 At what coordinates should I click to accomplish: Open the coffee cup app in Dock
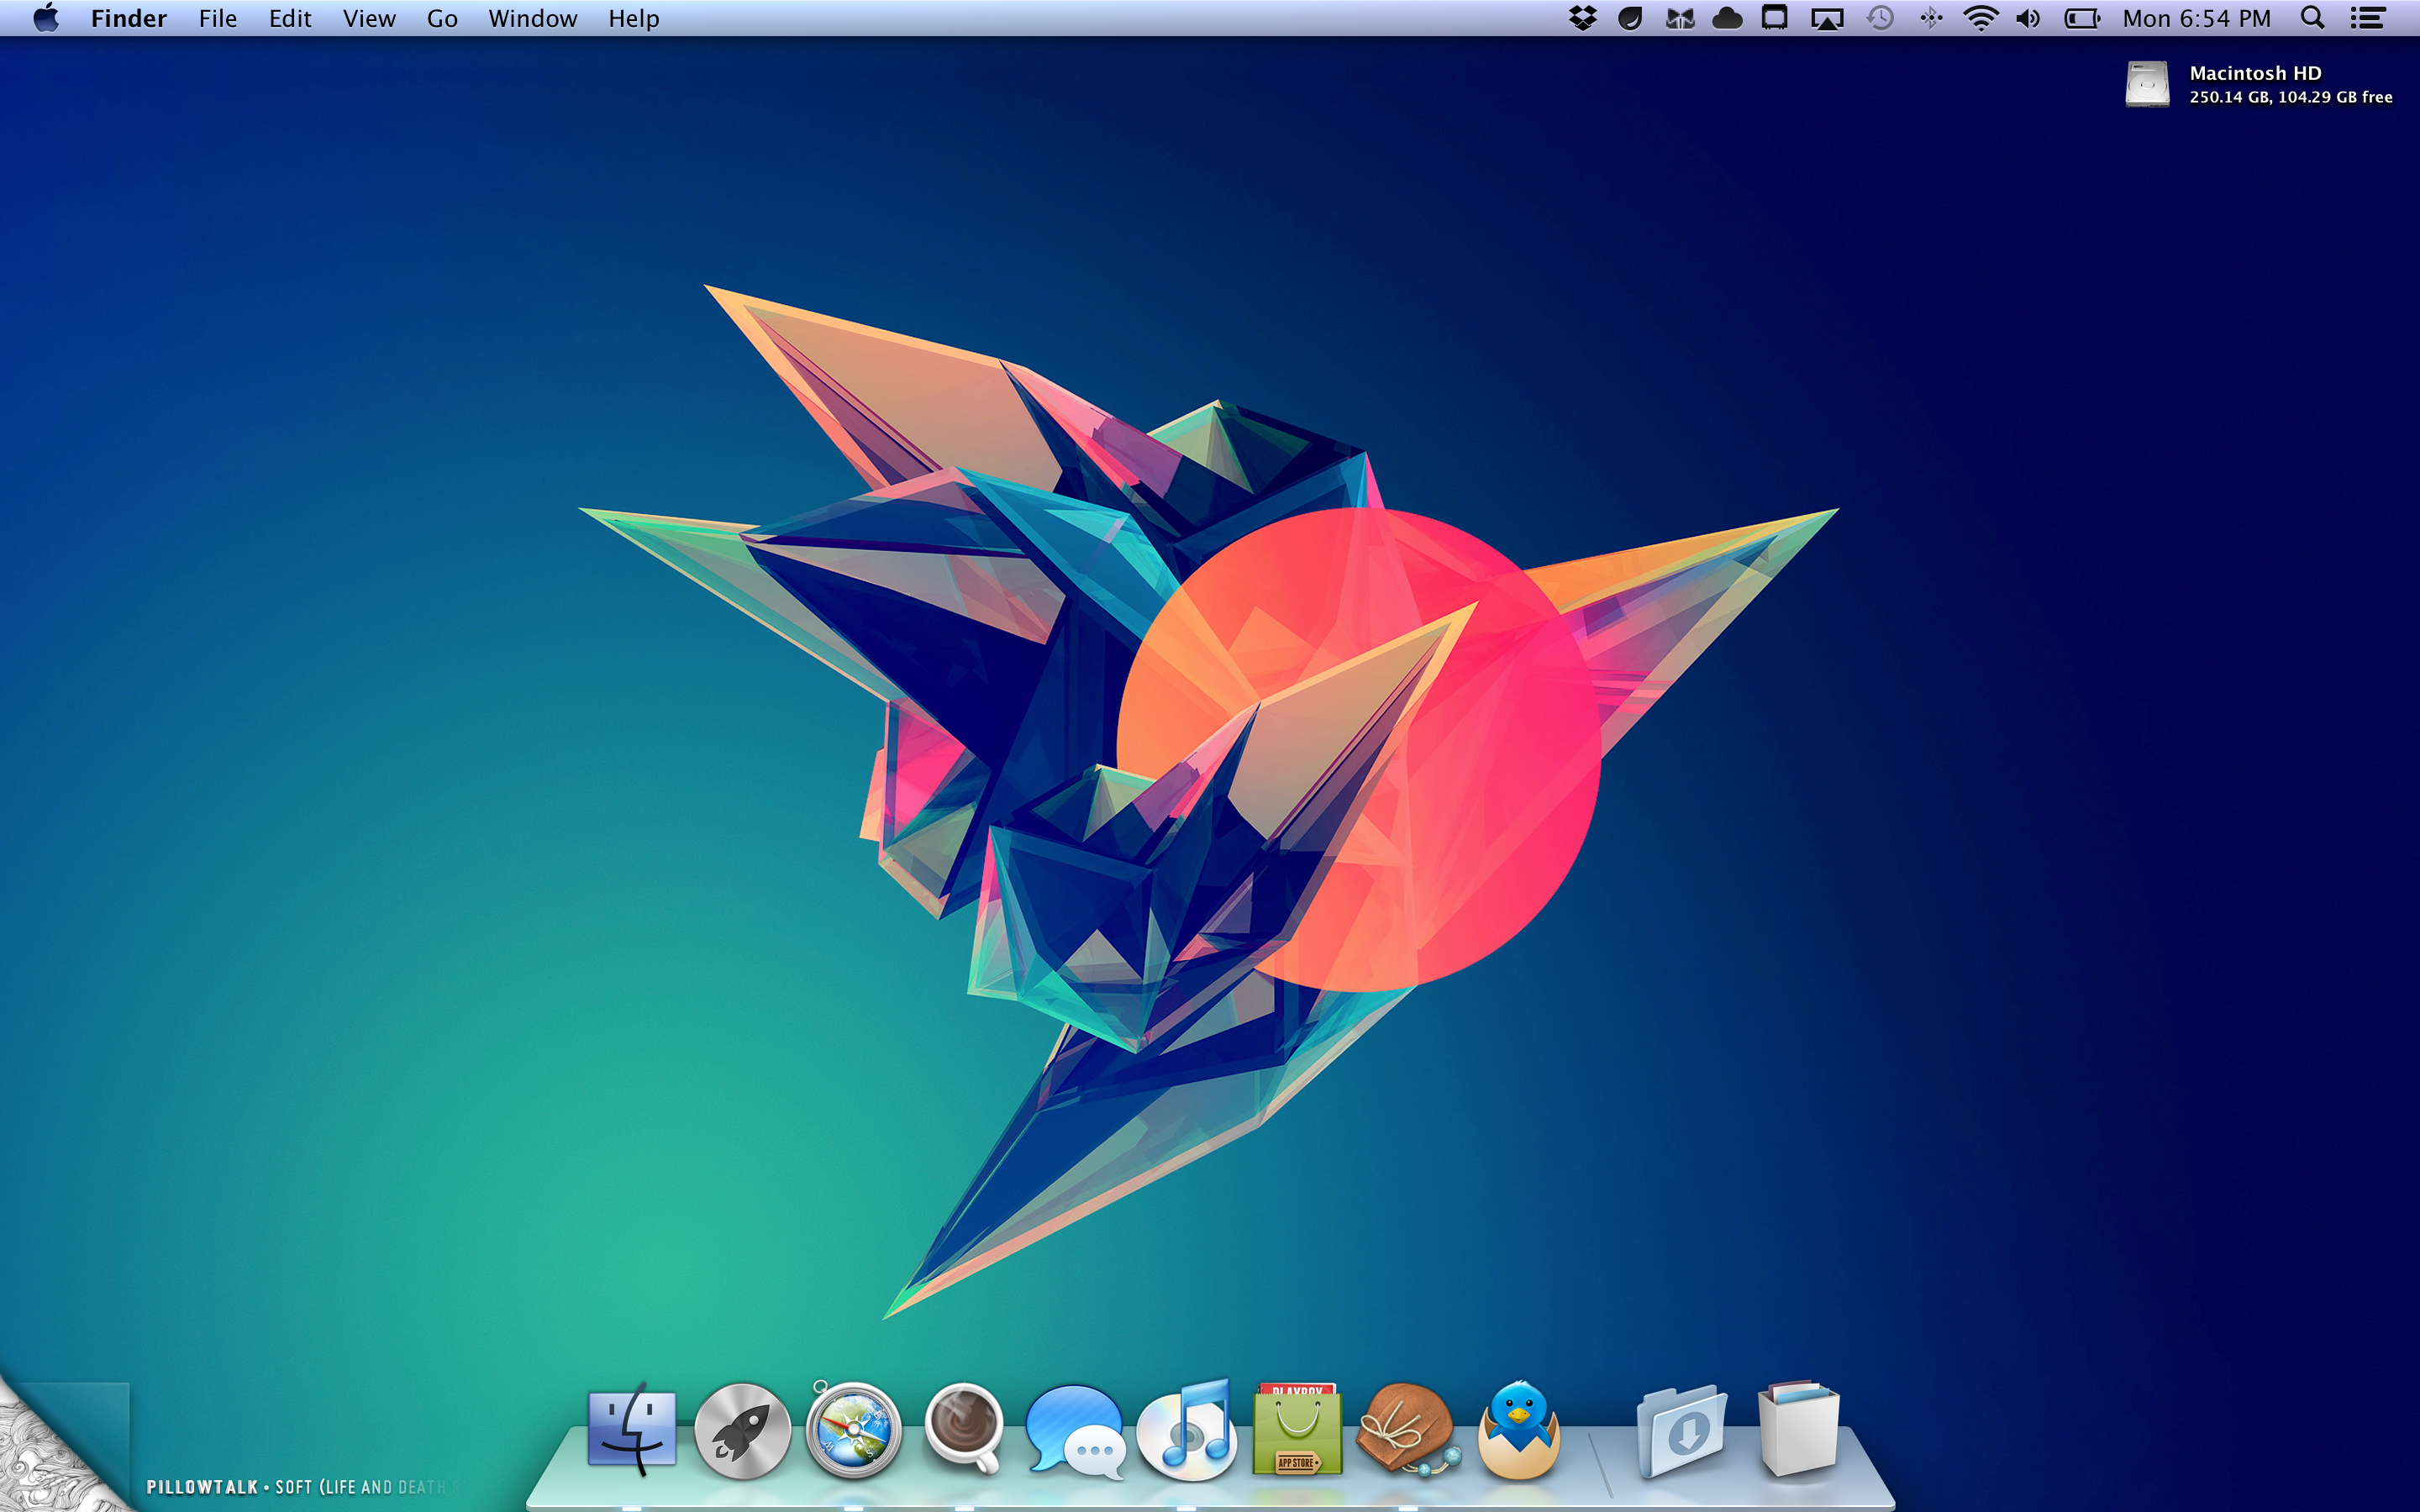(x=964, y=1428)
